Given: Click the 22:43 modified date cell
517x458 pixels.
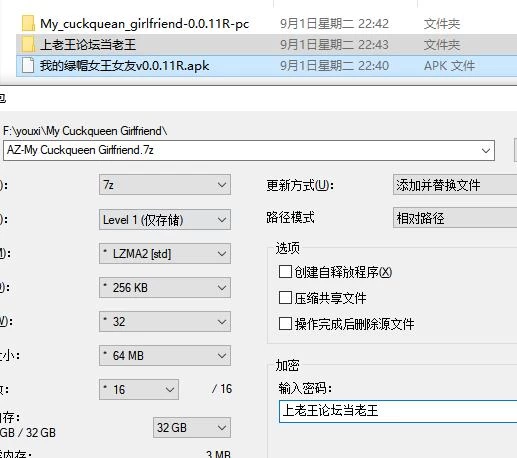Looking at the screenshot, I should pyautogui.click(x=334, y=45).
